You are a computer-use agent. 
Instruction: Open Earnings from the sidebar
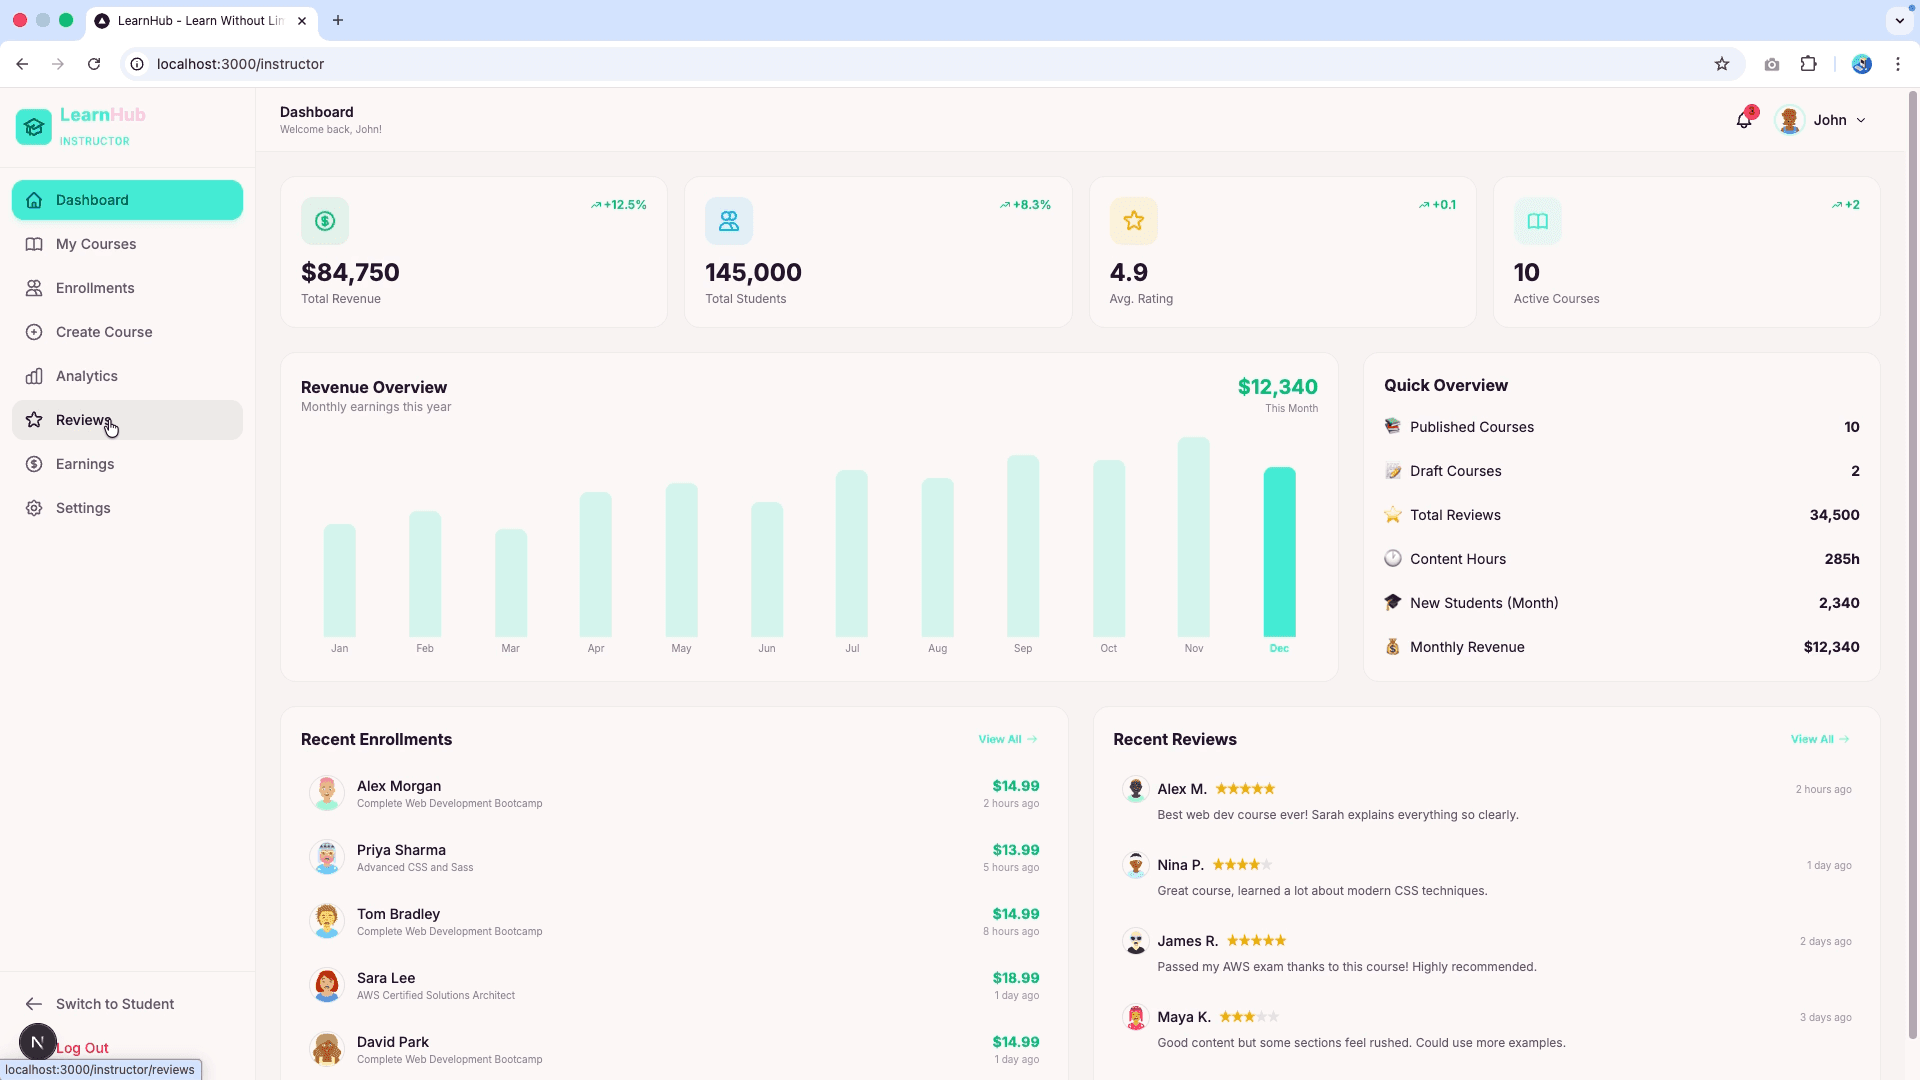[x=127, y=464]
